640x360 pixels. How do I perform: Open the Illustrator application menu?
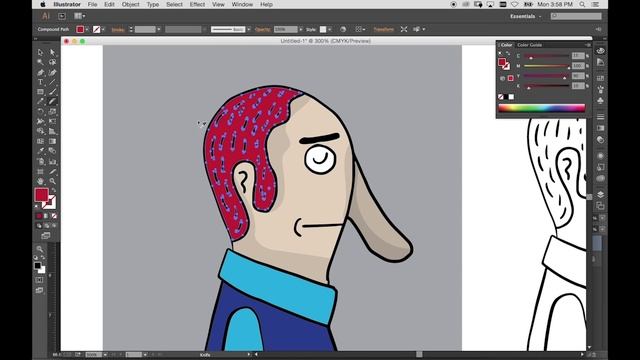click(x=67, y=4)
